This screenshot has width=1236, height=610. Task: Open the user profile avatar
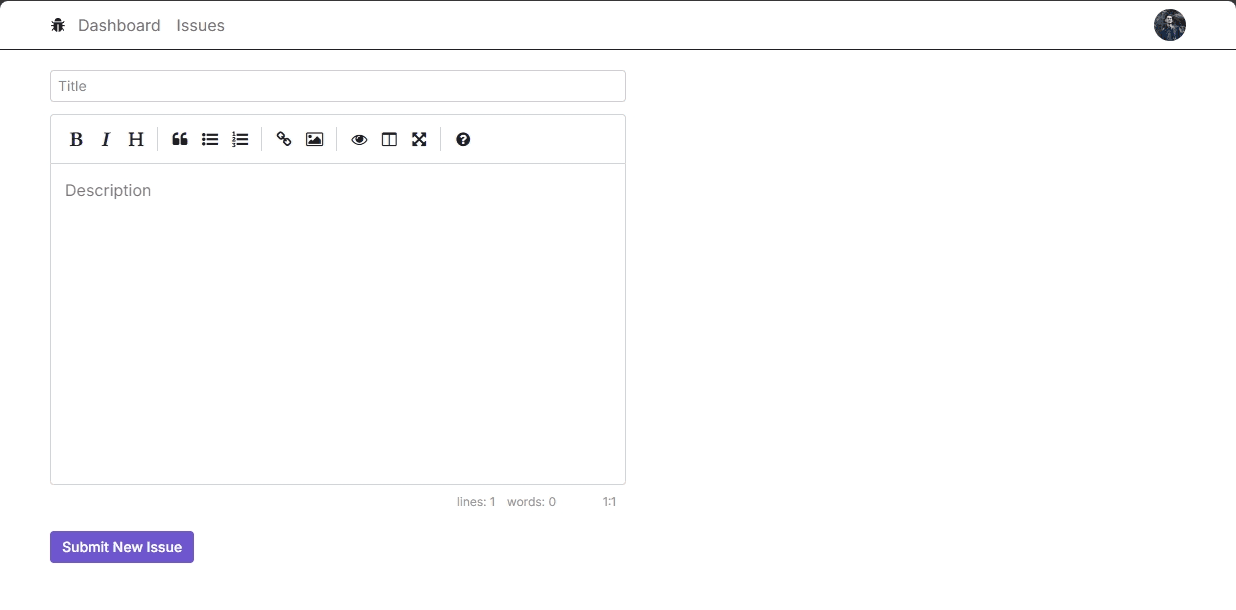coord(1169,24)
